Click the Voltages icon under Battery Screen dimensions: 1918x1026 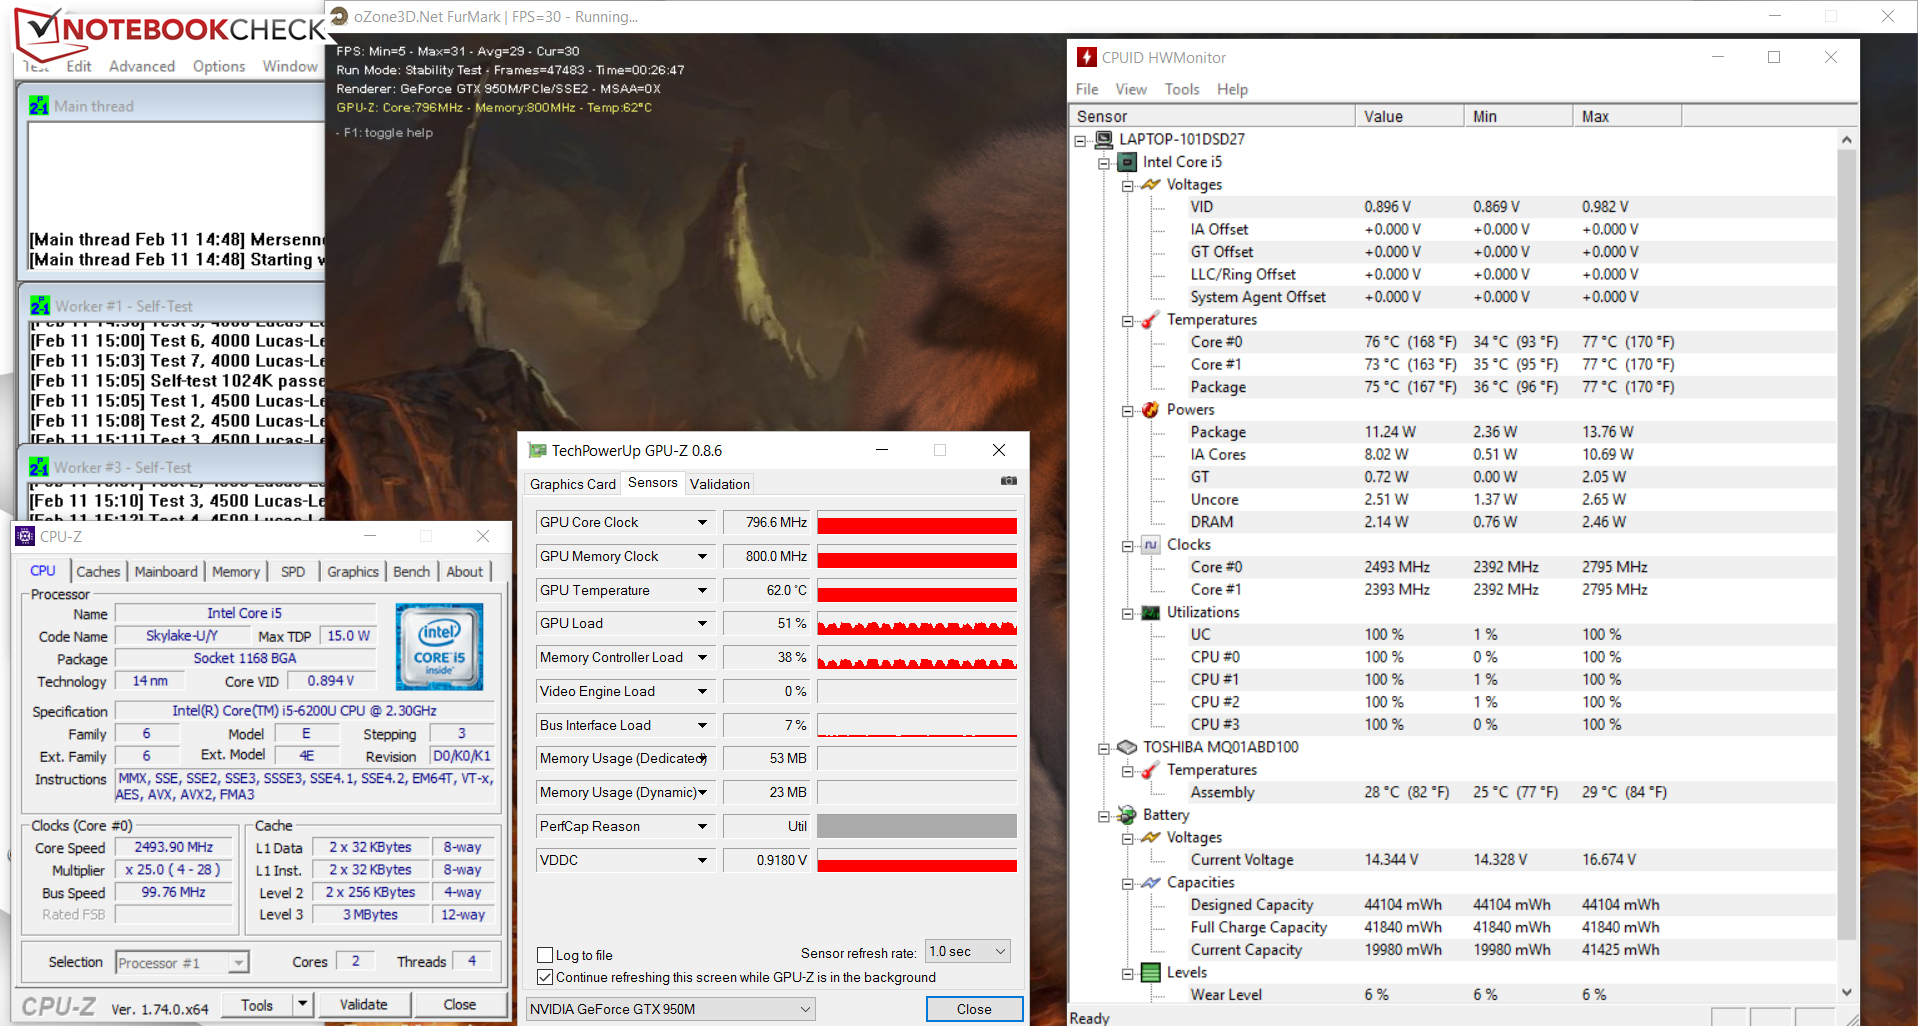pos(1151,838)
